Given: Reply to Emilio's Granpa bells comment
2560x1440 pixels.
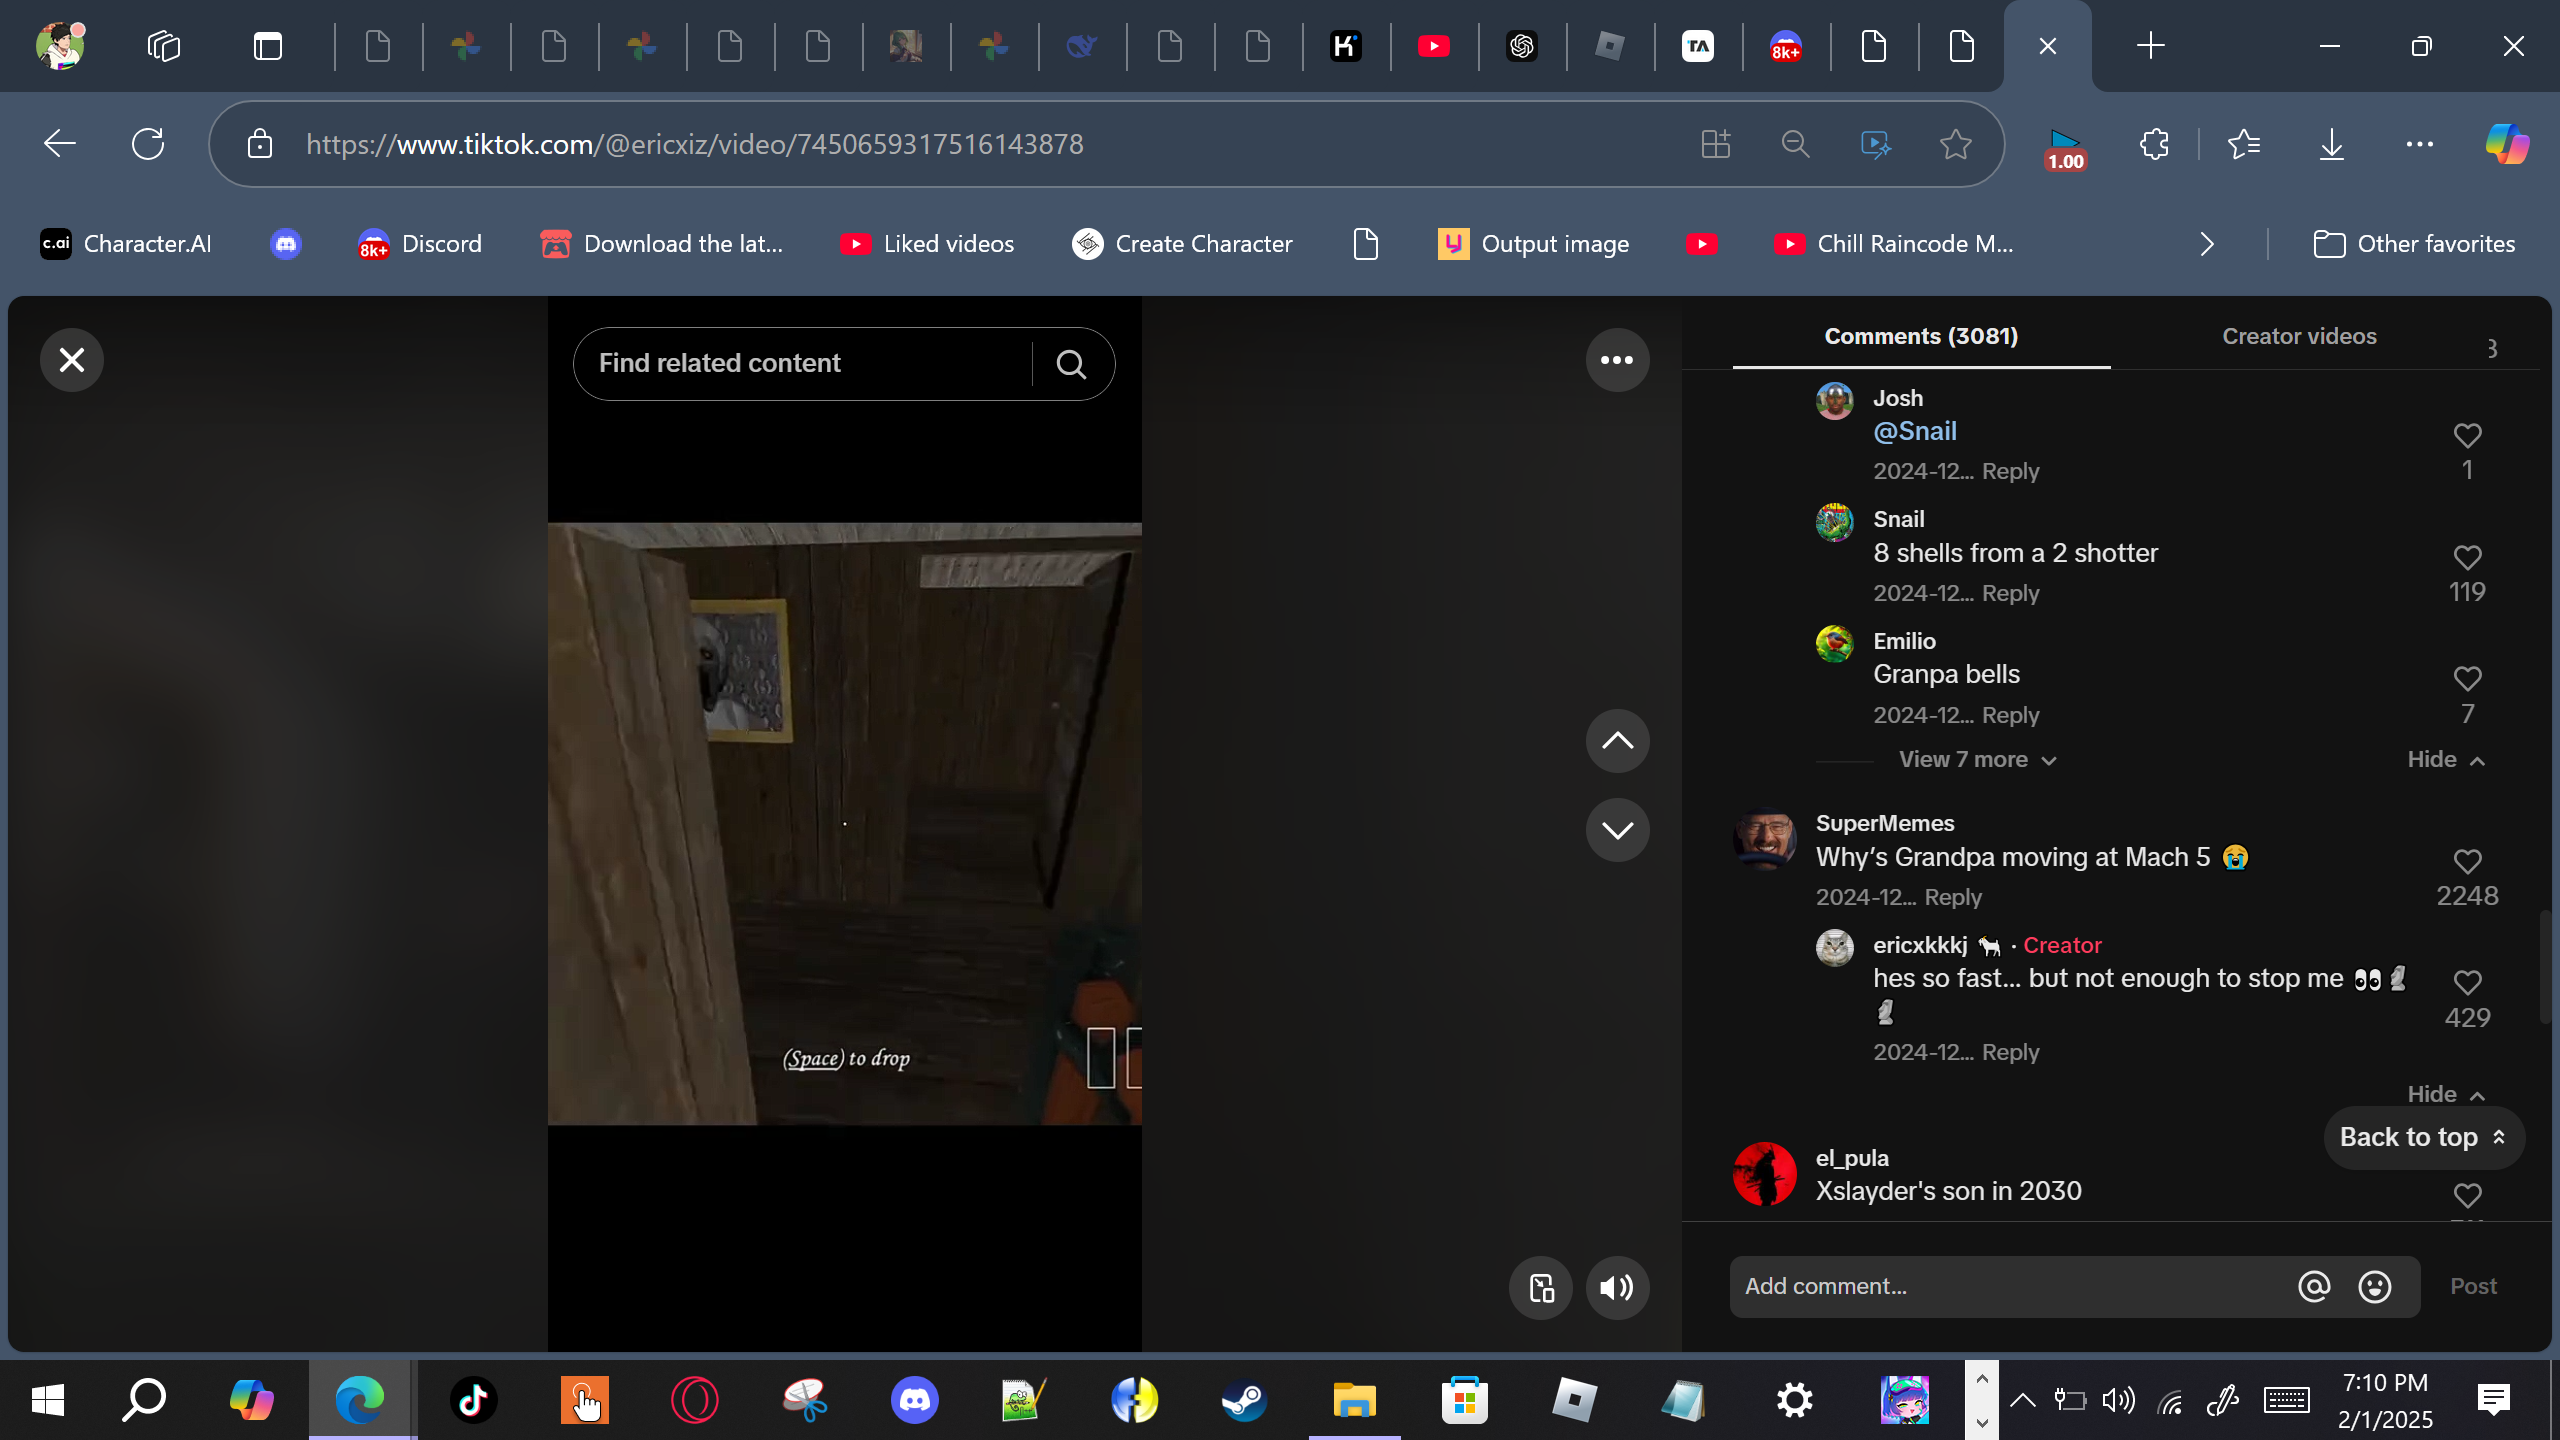Looking at the screenshot, I should pyautogui.click(x=2010, y=715).
